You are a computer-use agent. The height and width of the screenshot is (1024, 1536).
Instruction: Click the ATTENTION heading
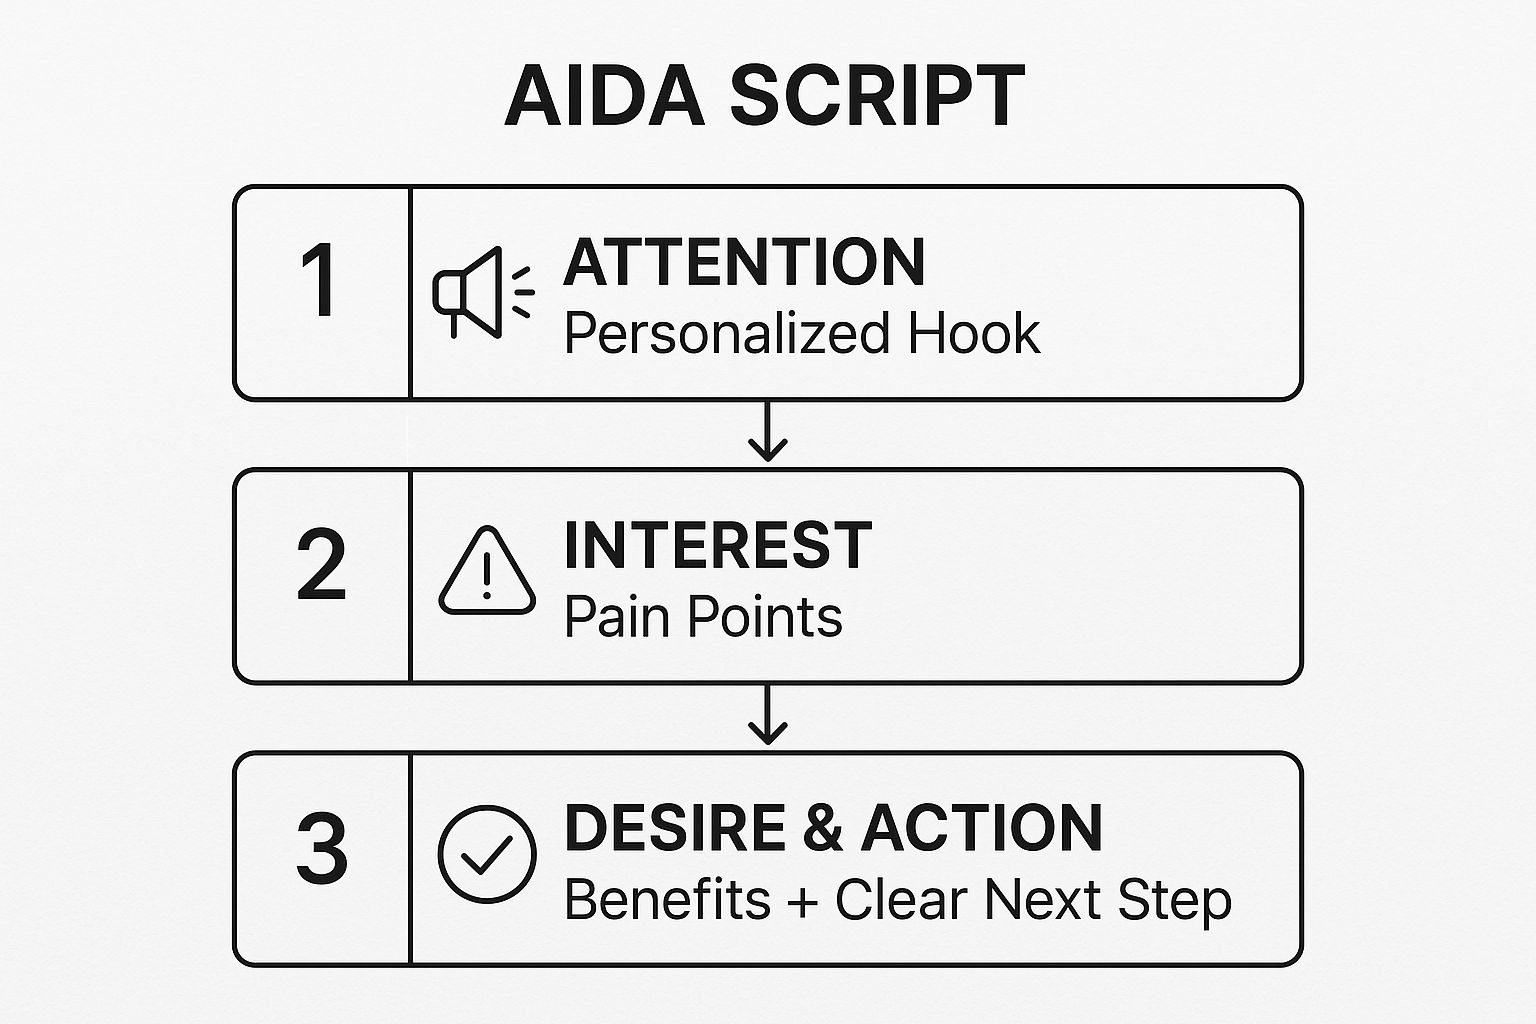[x=744, y=263]
